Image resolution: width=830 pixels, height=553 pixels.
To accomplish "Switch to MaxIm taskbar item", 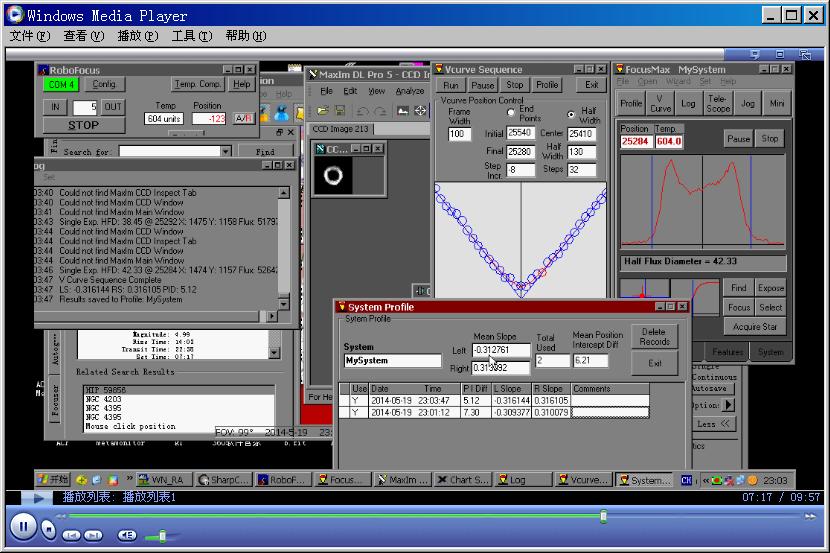I will tap(402, 479).
